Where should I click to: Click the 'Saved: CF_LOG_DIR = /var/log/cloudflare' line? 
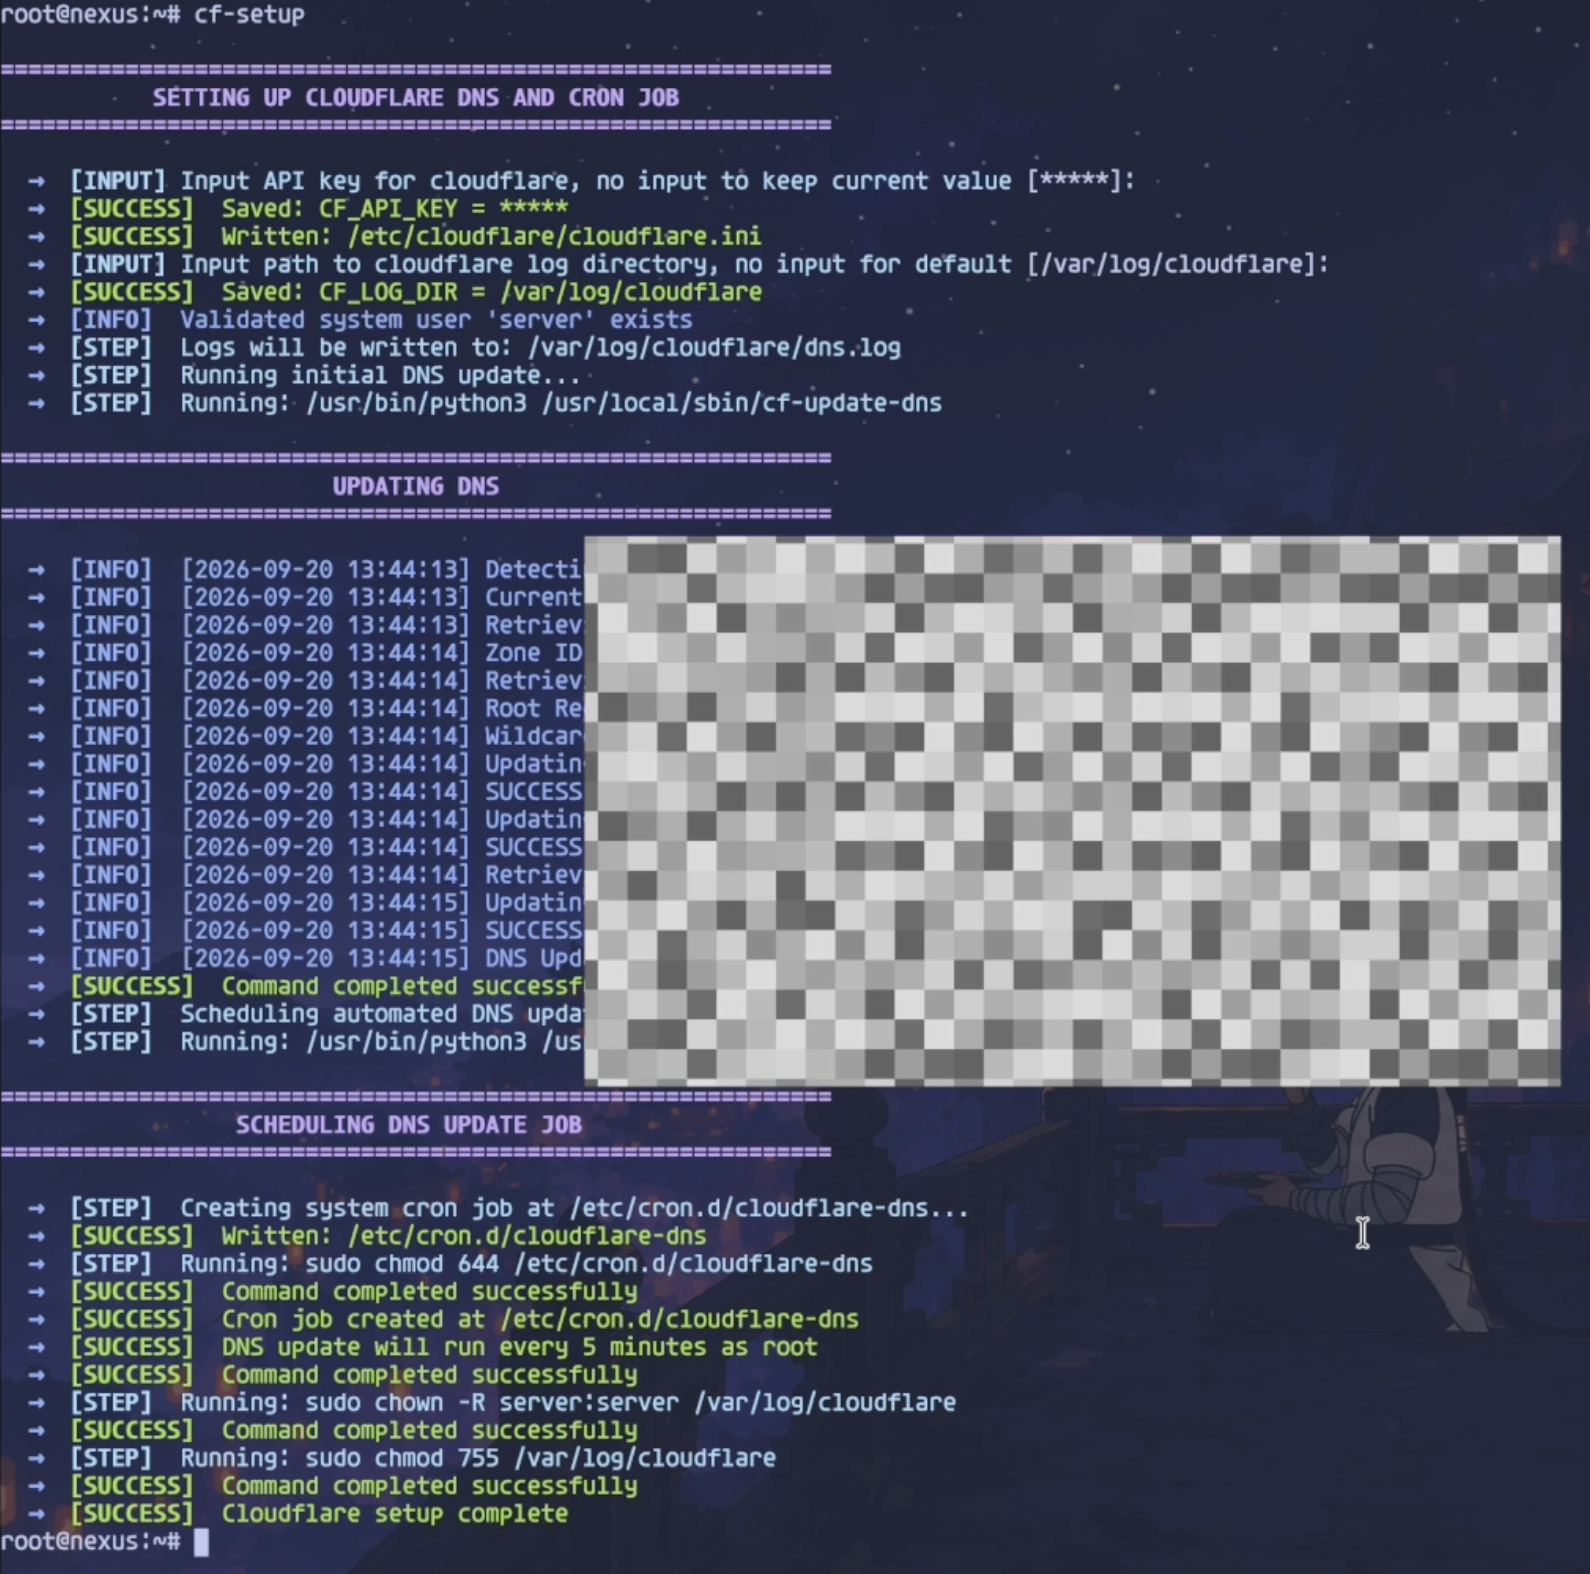click(x=395, y=292)
